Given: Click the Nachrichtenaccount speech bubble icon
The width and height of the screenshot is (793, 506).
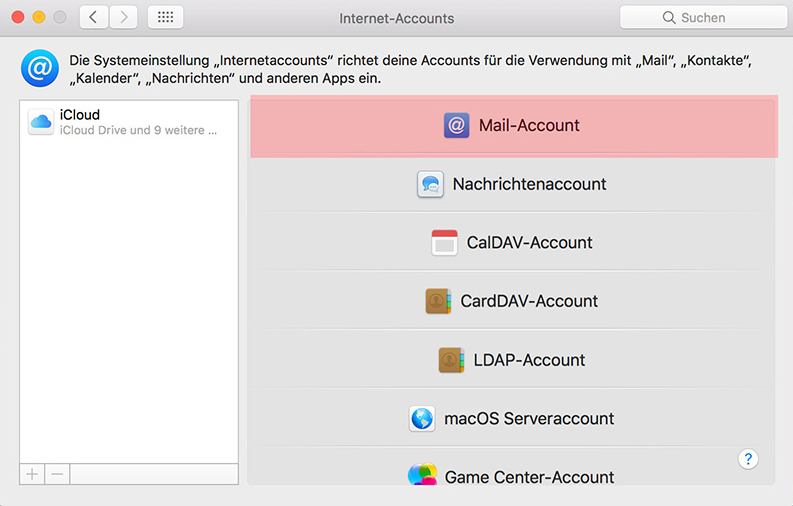Looking at the screenshot, I should coord(430,184).
